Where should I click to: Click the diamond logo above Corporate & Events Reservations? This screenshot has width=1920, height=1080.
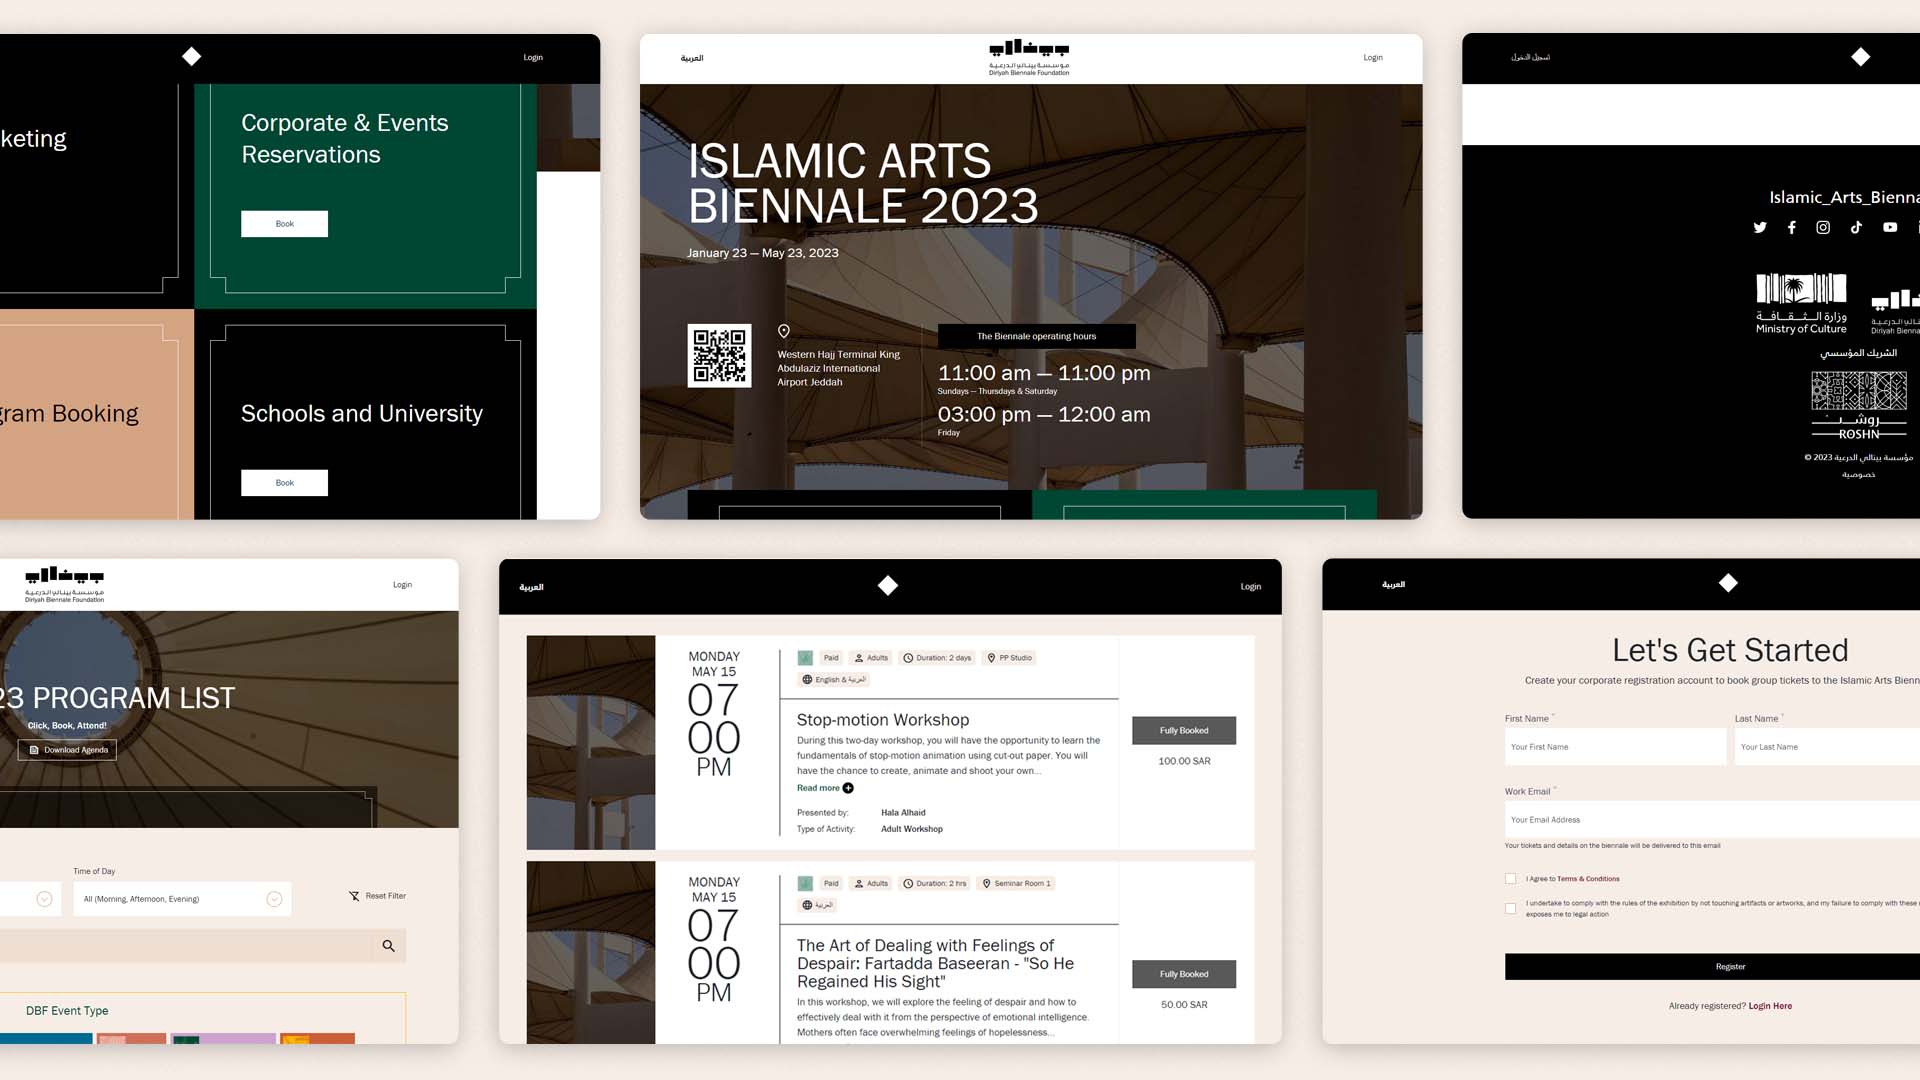click(x=192, y=57)
